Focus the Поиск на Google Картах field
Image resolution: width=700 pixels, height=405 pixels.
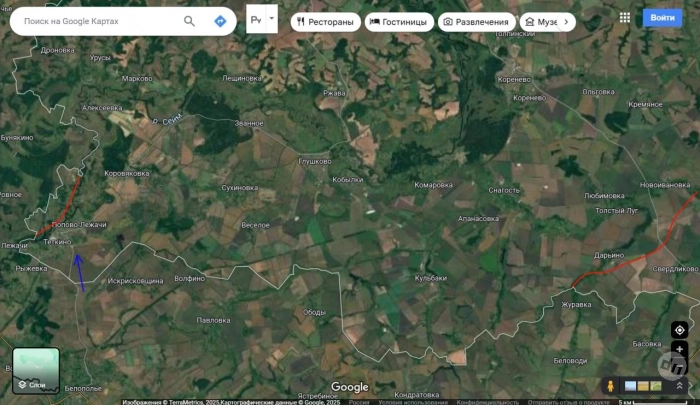(100, 21)
